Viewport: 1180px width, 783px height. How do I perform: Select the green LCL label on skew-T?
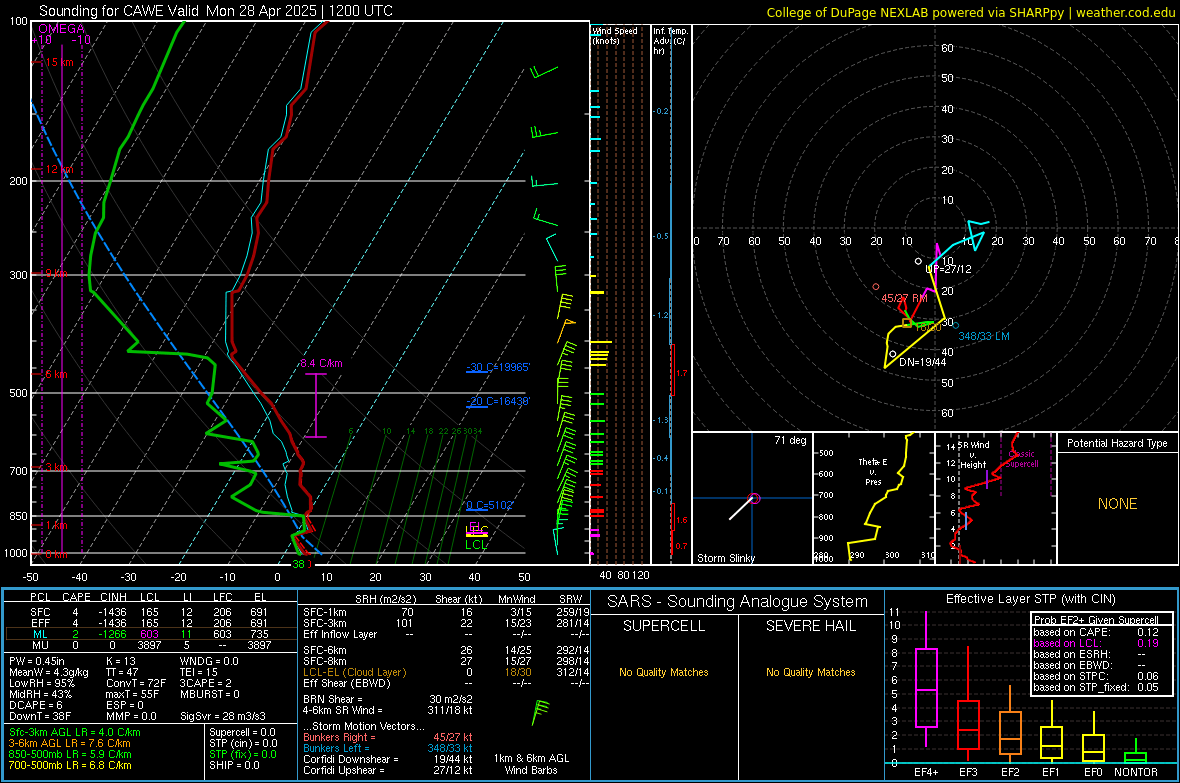click(x=476, y=545)
